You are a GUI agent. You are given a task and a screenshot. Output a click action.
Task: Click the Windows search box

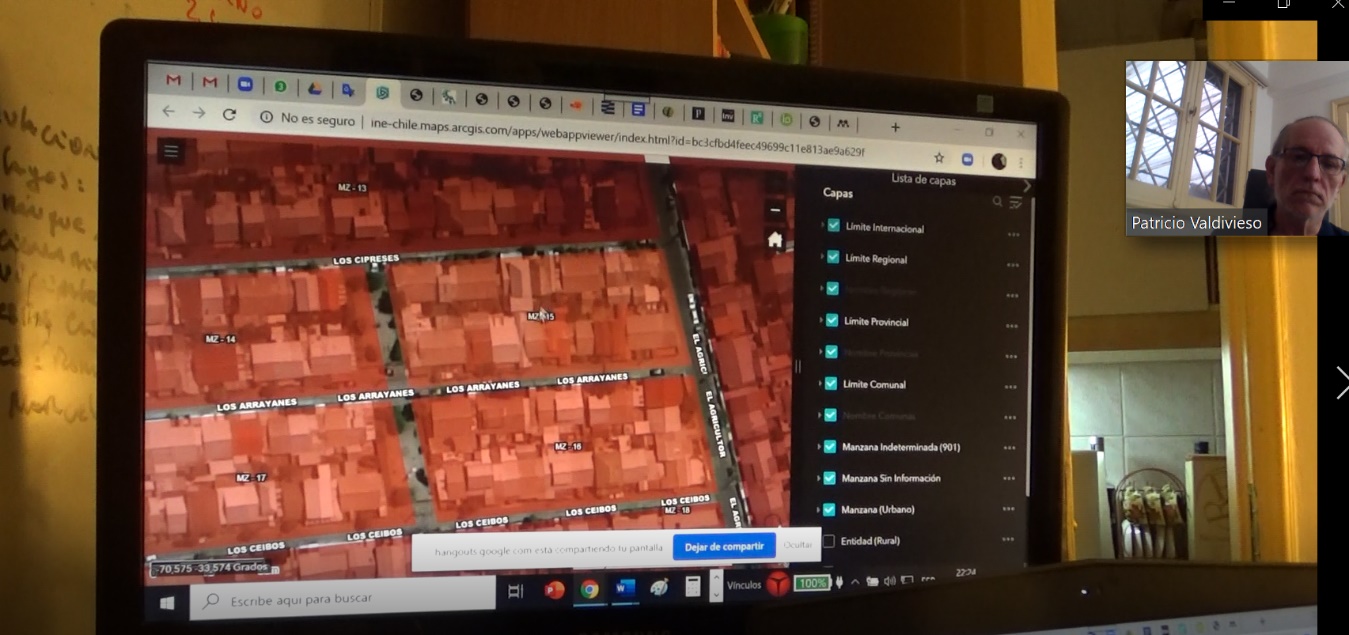tap(343, 598)
